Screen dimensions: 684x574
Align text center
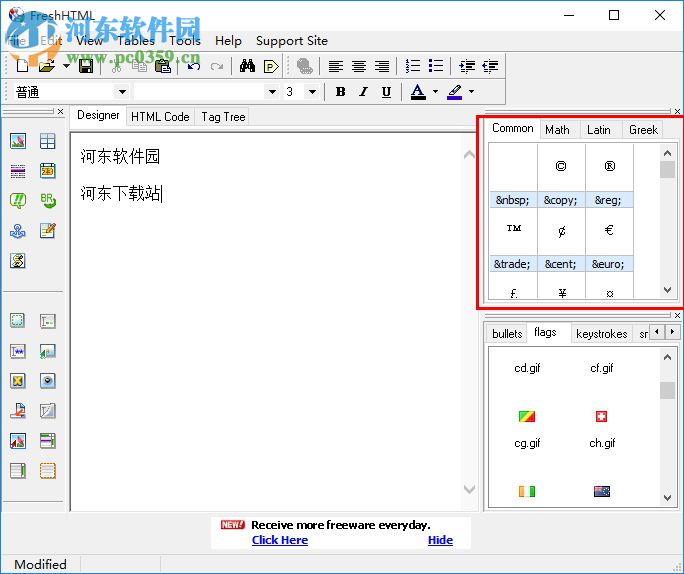[x=359, y=66]
